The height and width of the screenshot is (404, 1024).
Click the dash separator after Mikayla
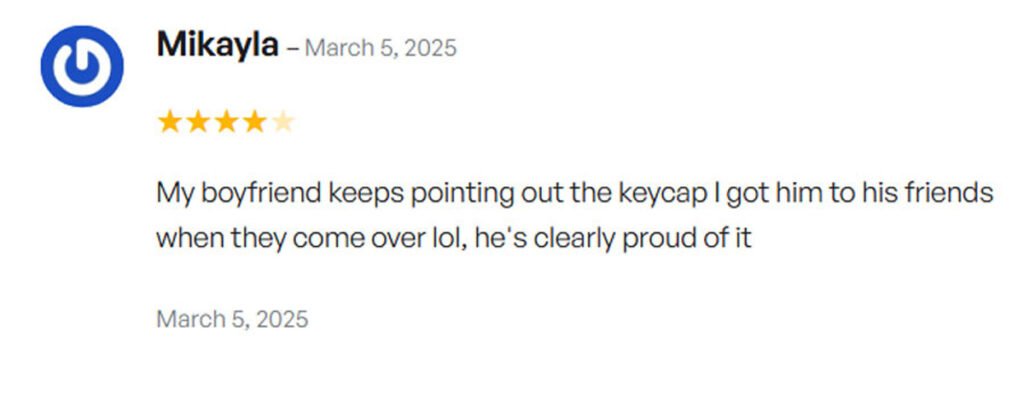point(292,49)
